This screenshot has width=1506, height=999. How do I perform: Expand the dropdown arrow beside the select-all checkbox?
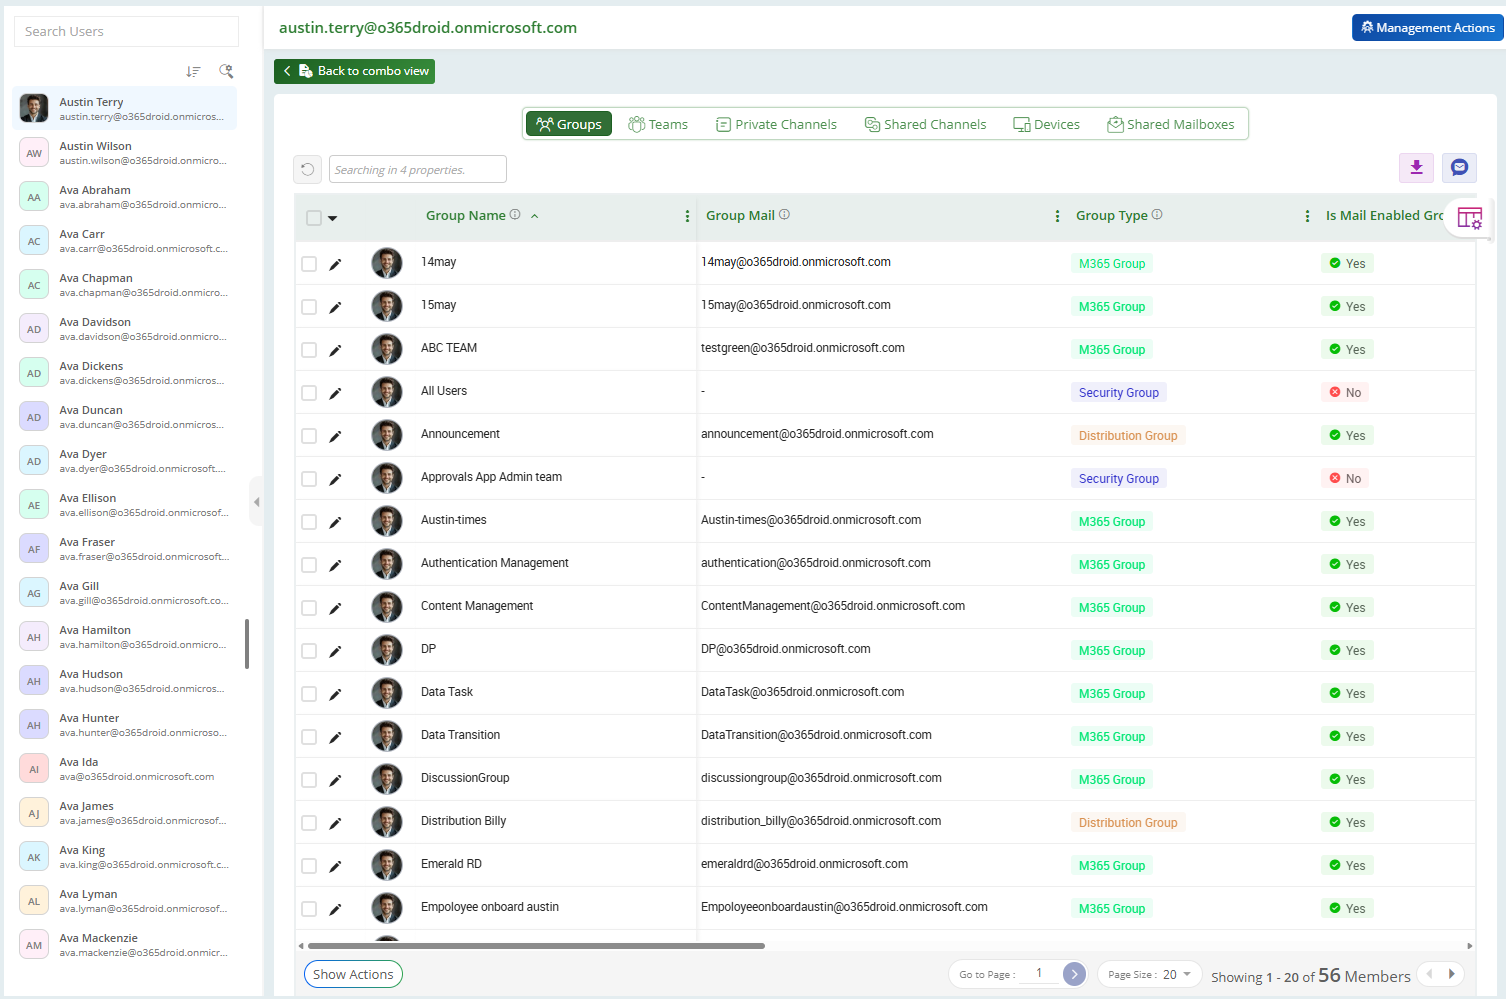(x=333, y=216)
